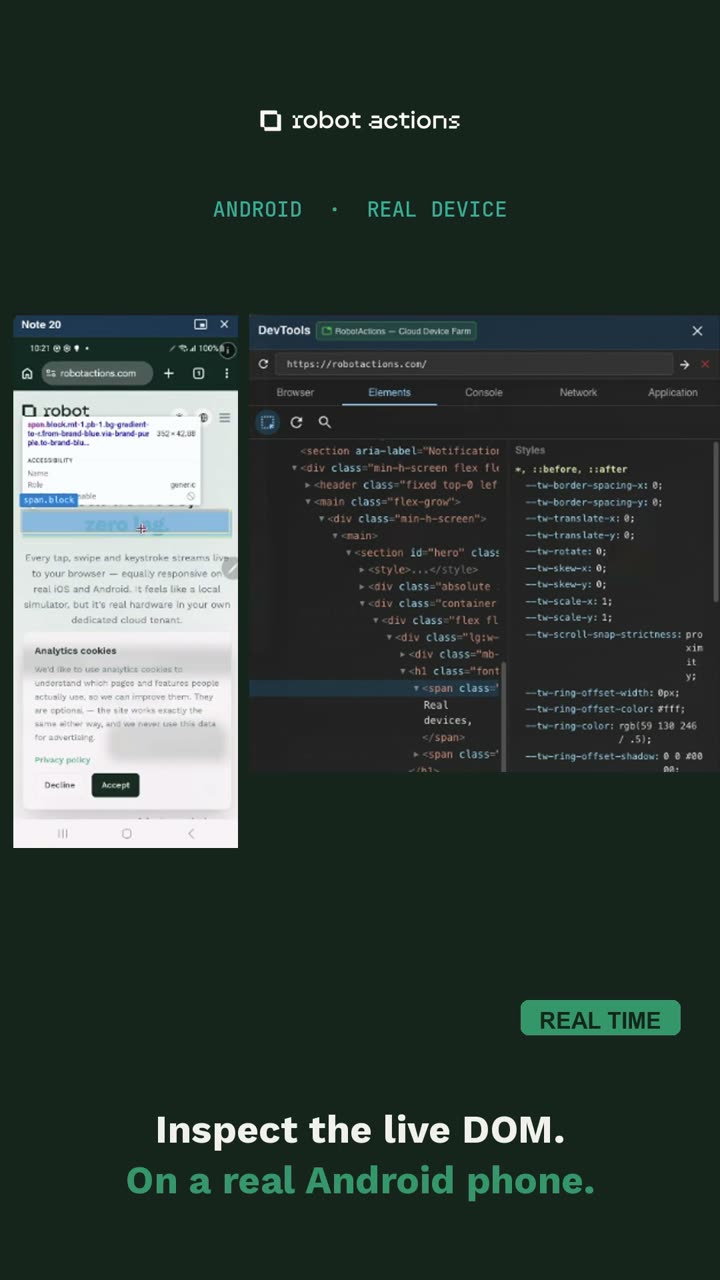The height and width of the screenshot is (1280, 720).
Task: Collapse the div min-h-screen flex node
Action: (x=295, y=468)
